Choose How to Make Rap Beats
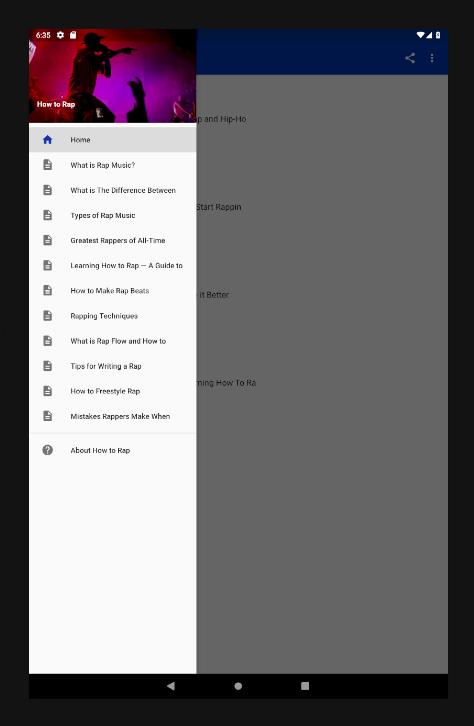 (112, 290)
